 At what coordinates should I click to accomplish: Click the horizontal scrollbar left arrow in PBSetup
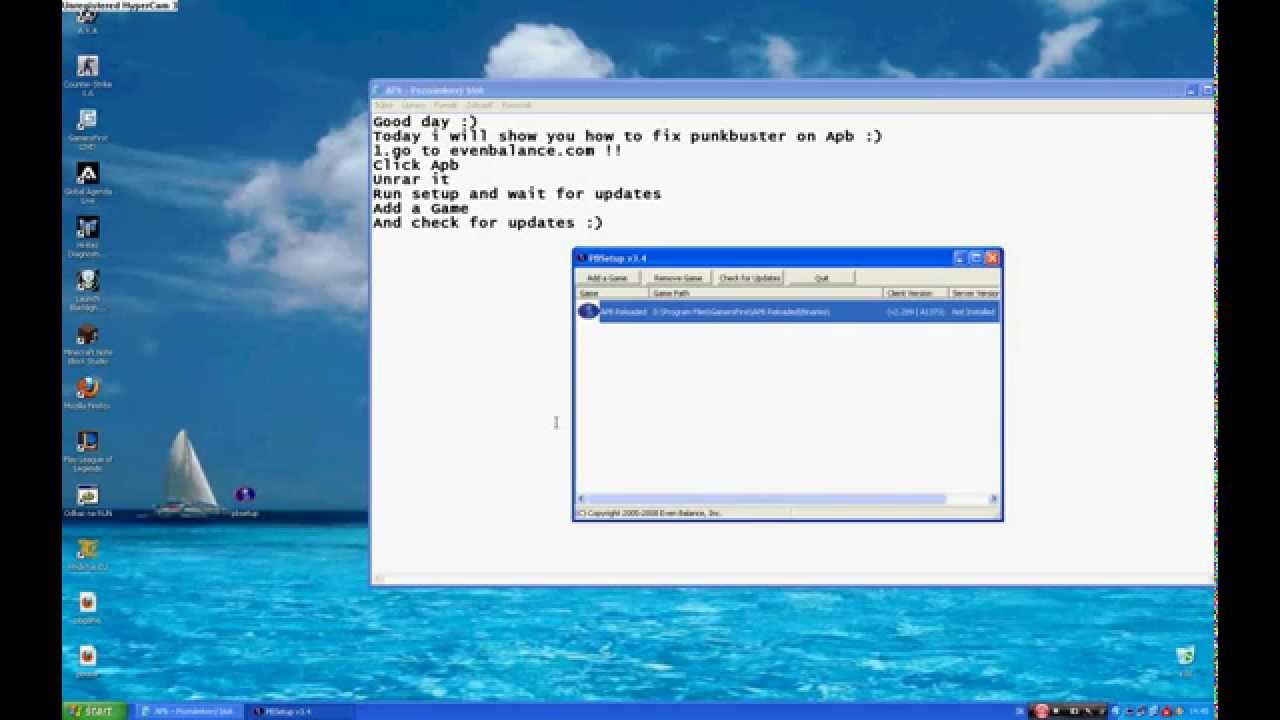pyautogui.click(x=581, y=498)
